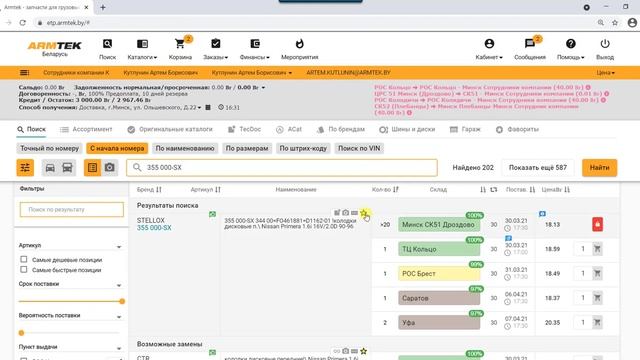Open the Финансы dropdown menu

[255, 49]
